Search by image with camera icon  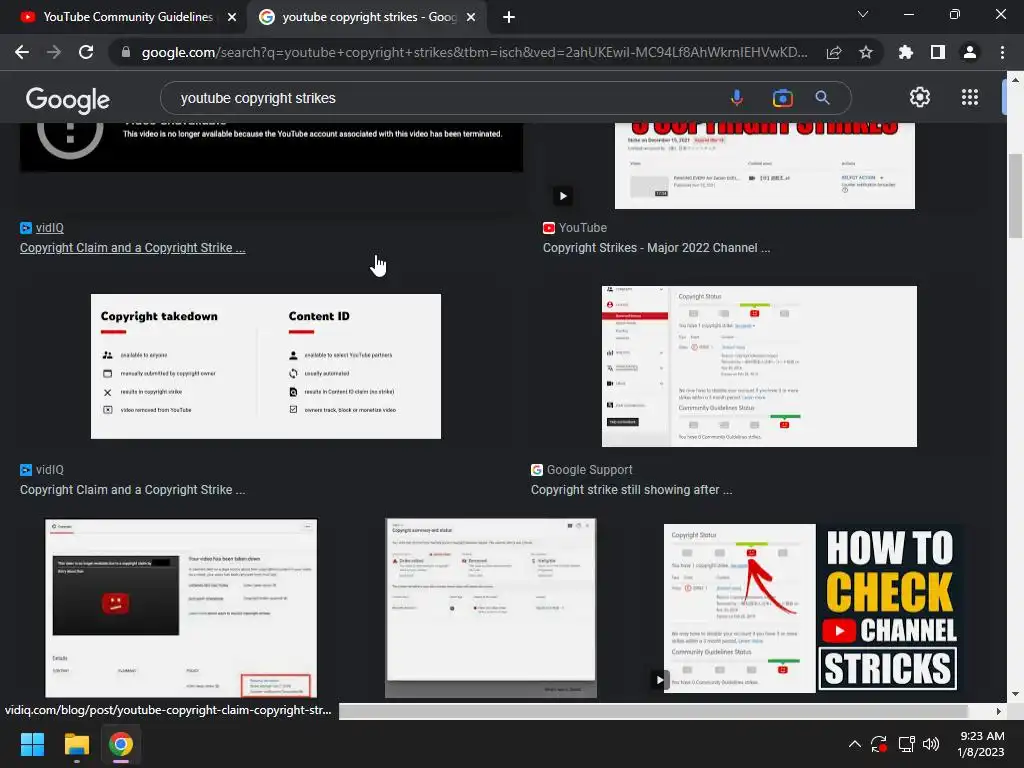pyautogui.click(x=782, y=98)
